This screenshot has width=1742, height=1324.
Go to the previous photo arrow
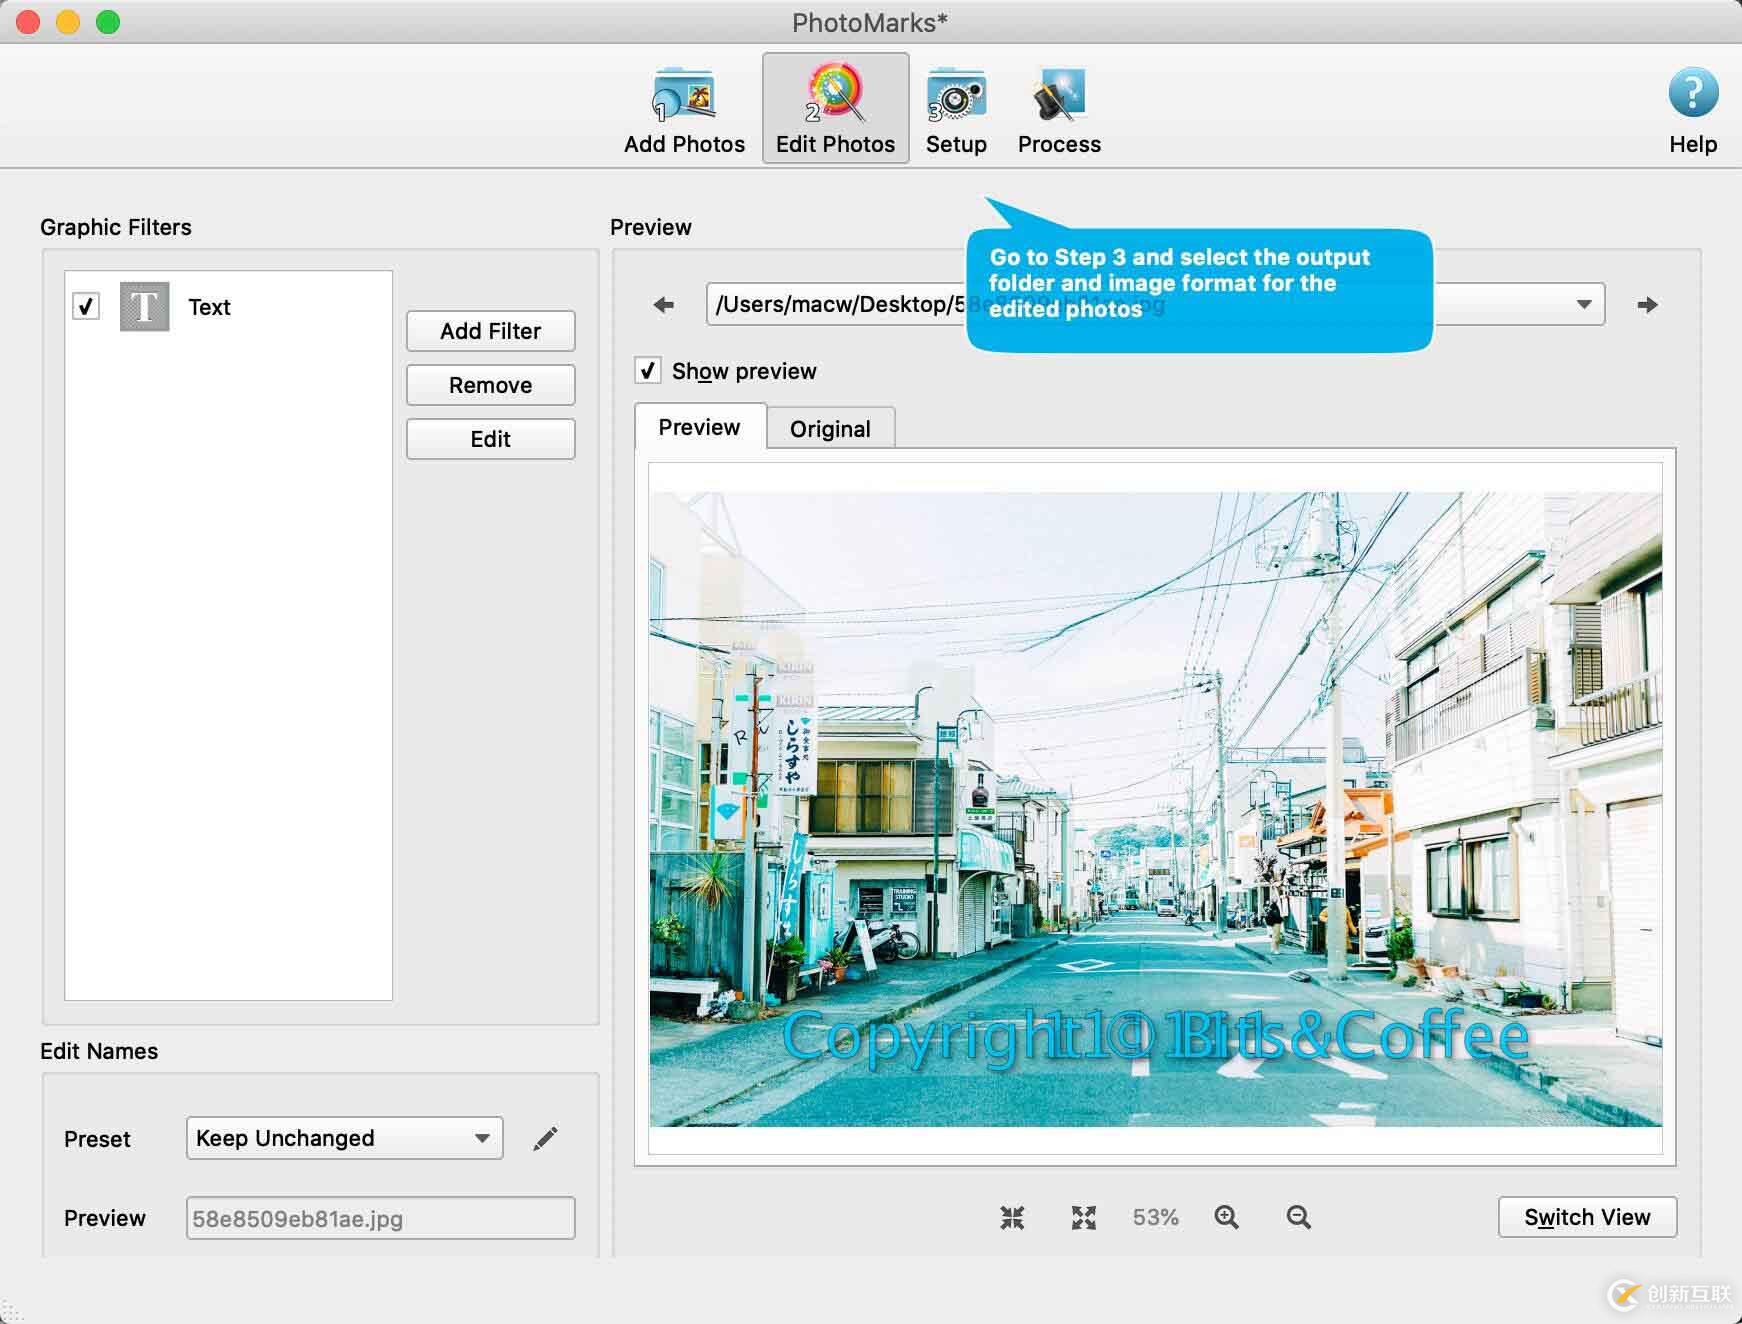[664, 305]
